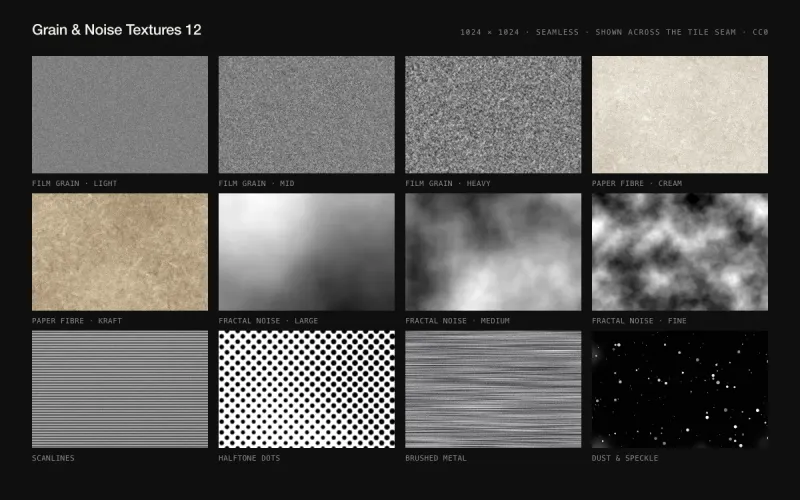Click the 'FILM GRAIN · MID' caption
This screenshot has height=500, width=800.
coord(256,183)
